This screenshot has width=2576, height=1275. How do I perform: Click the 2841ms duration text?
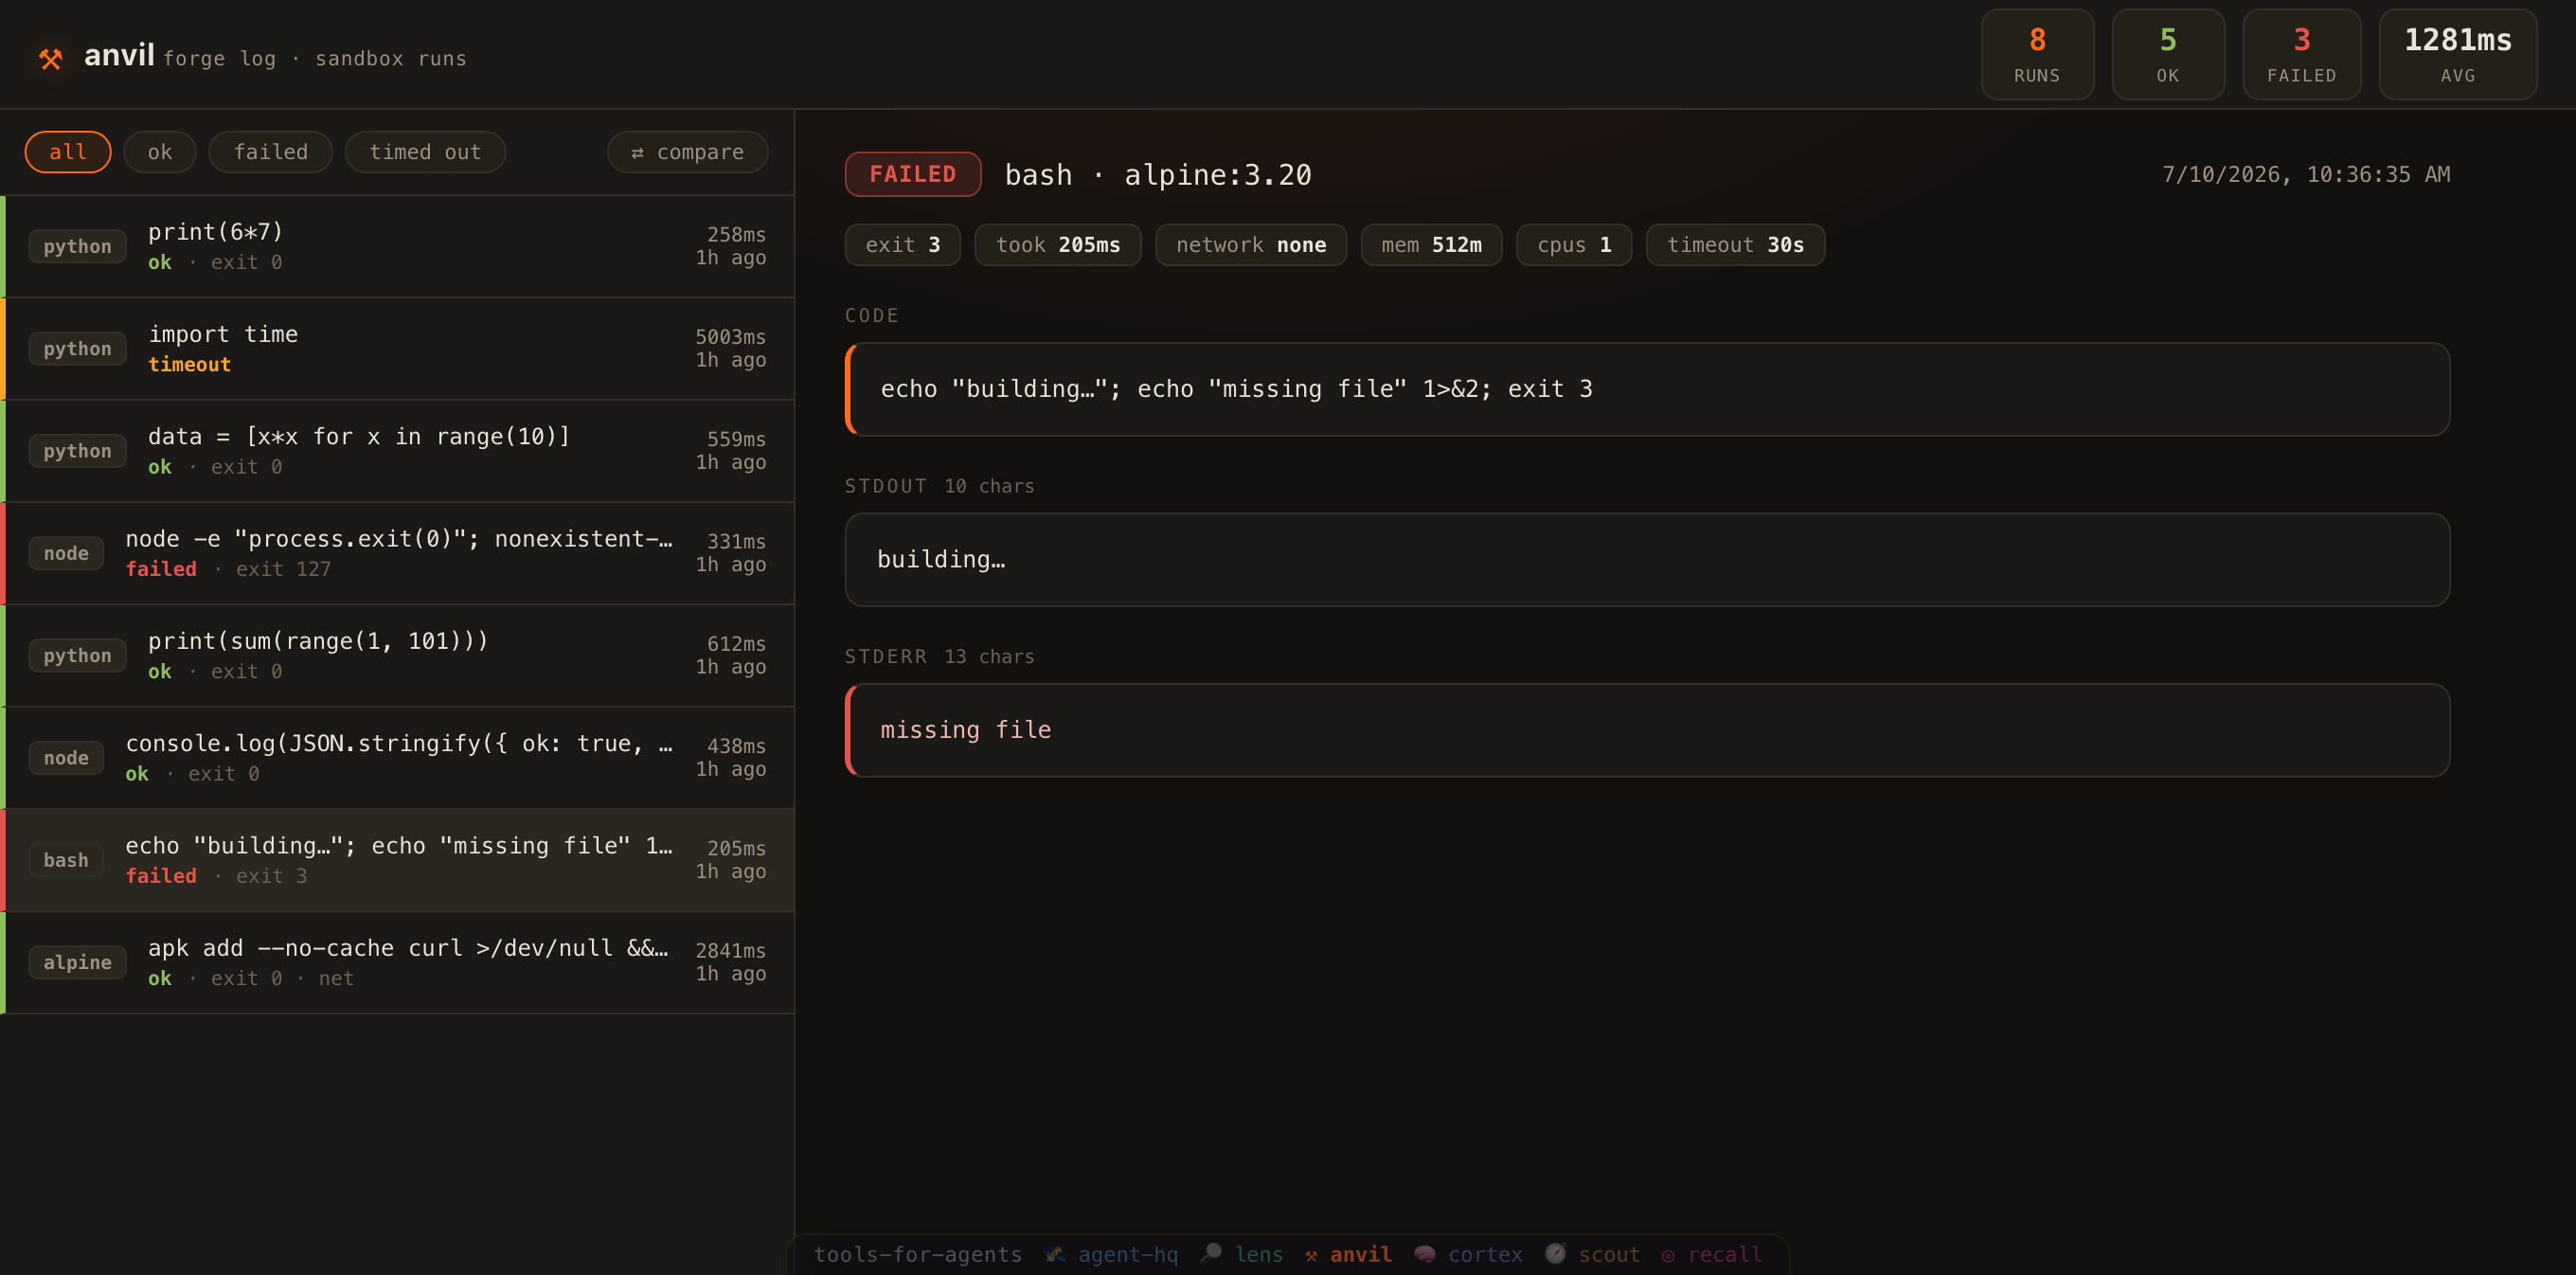[x=731, y=950]
